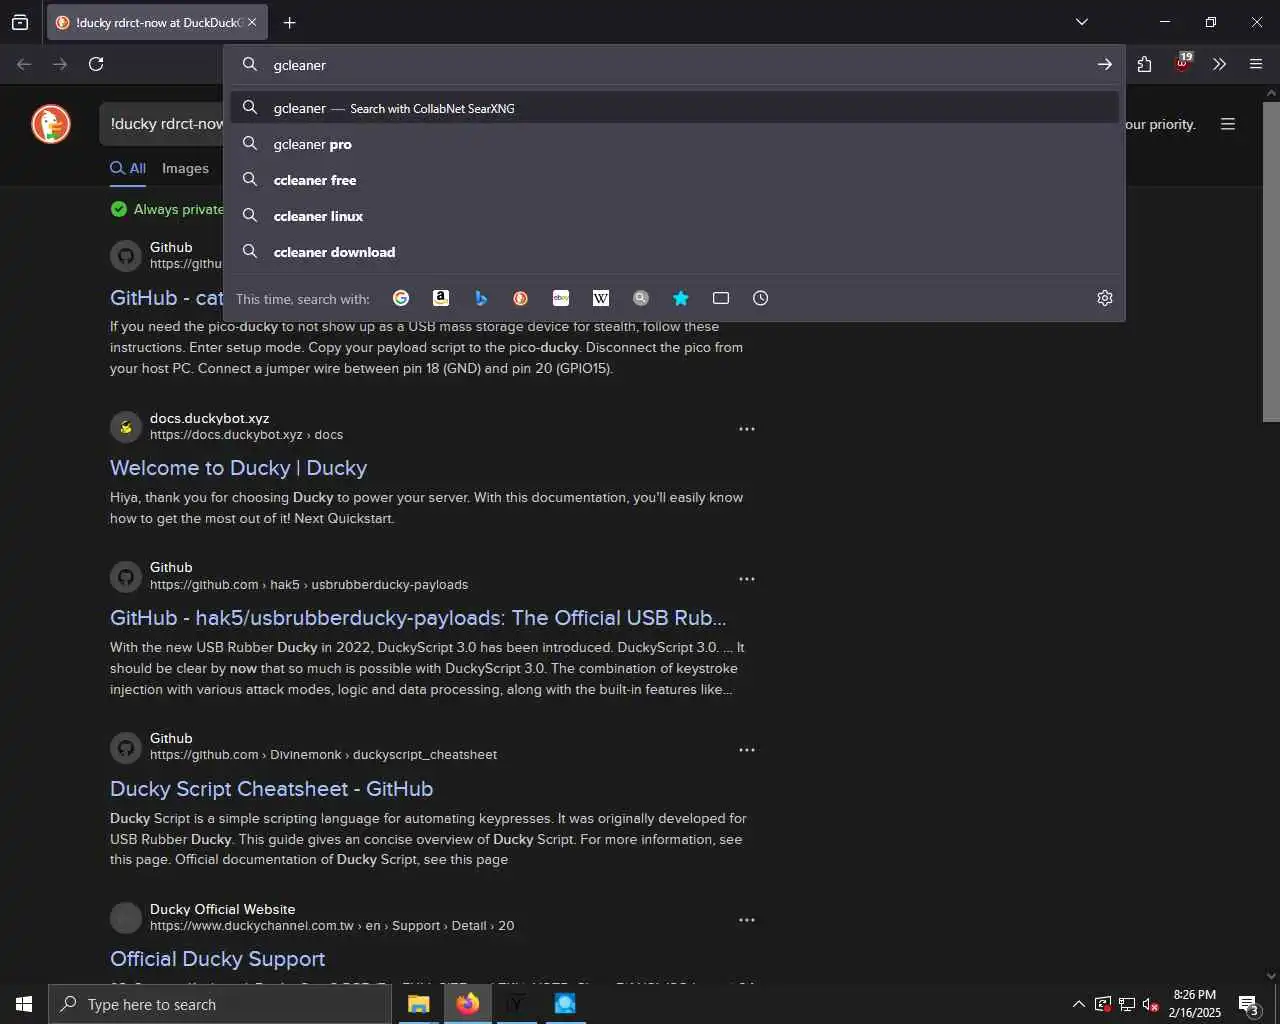Search open tabs via the tab icon

tap(721, 298)
